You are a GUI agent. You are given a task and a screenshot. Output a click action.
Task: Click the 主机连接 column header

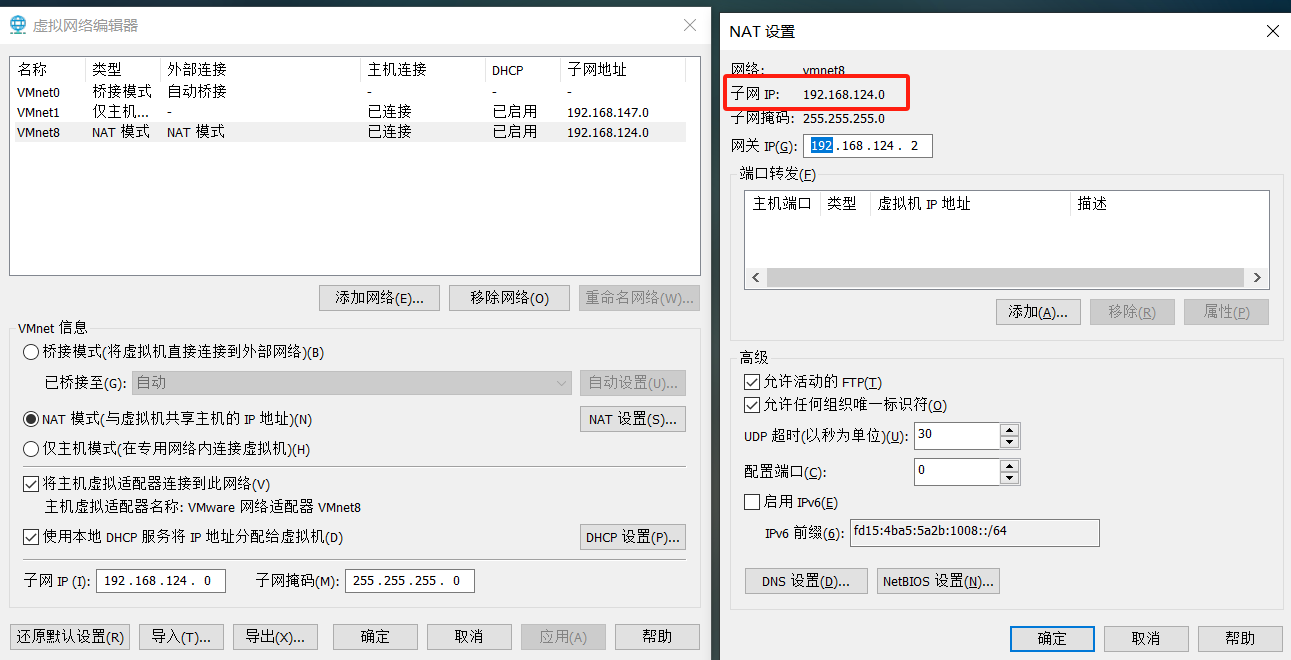coord(422,69)
